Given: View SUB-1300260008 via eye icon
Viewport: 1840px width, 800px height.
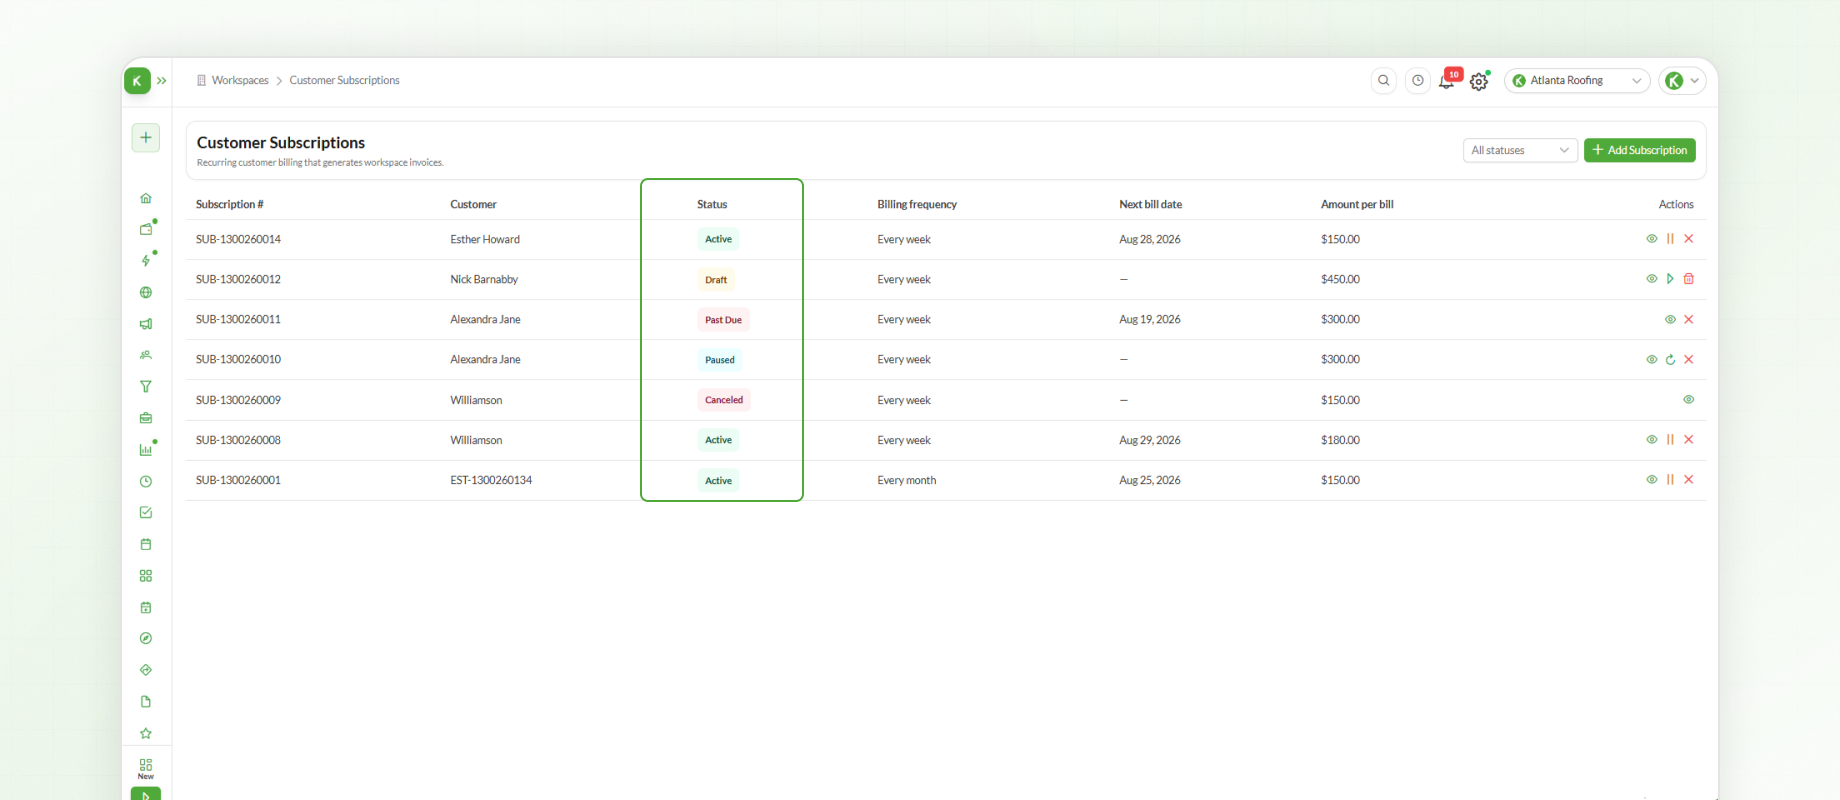Looking at the screenshot, I should click(x=1652, y=440).
